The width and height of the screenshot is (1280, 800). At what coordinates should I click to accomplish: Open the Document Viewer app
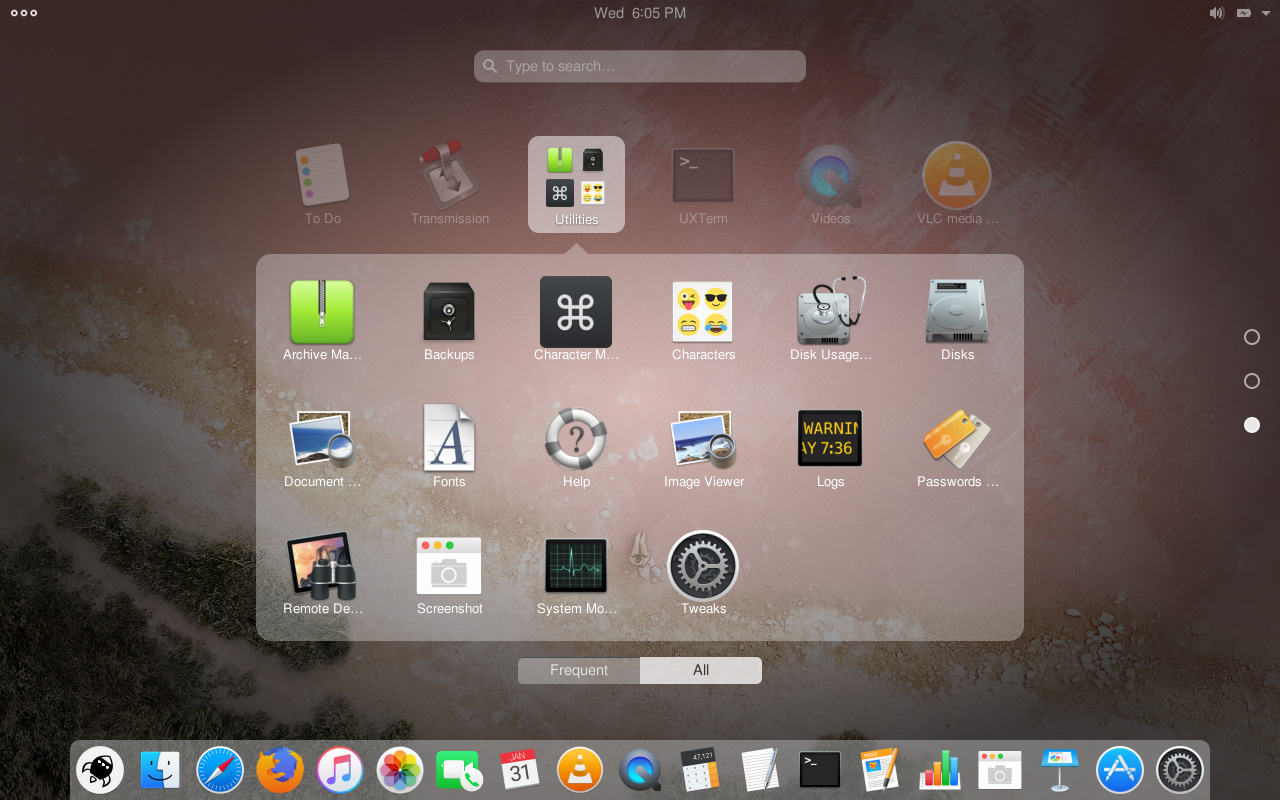(x=322, y=447)
